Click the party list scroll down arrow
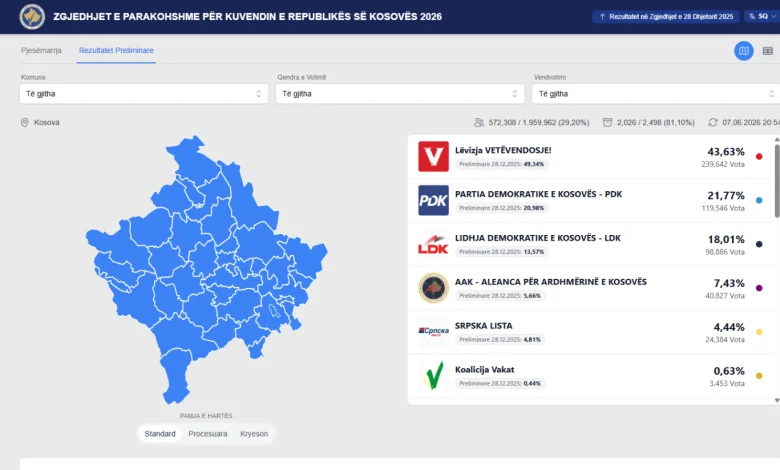The image size is (780, 470). pos(777,400)
